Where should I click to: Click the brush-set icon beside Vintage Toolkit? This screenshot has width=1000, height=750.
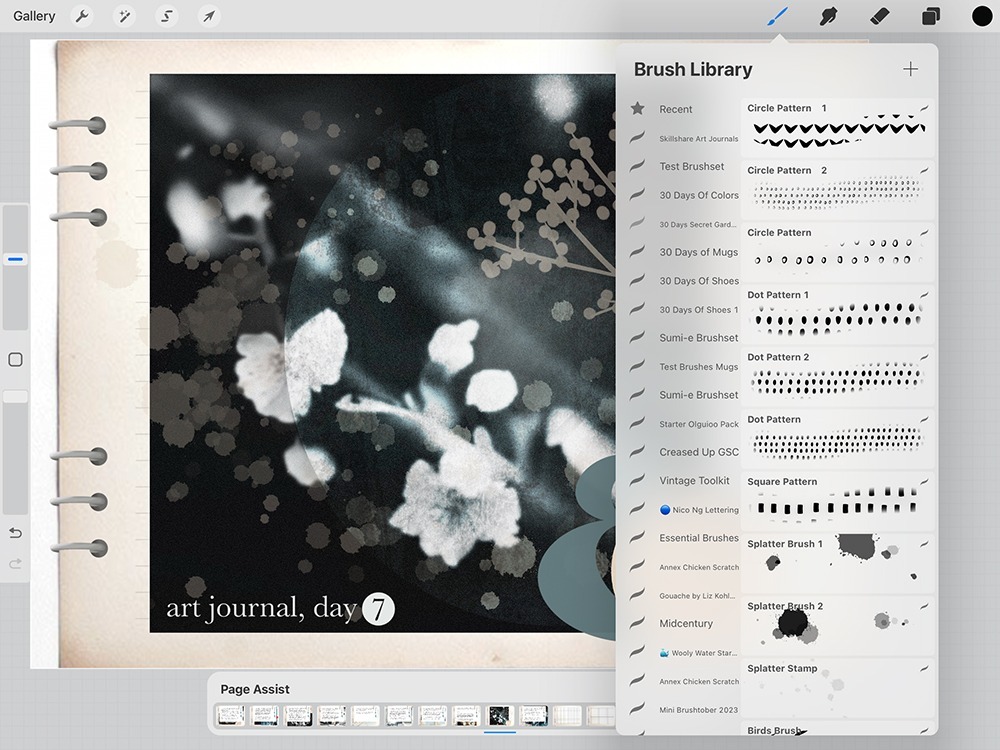click(637, 481)
